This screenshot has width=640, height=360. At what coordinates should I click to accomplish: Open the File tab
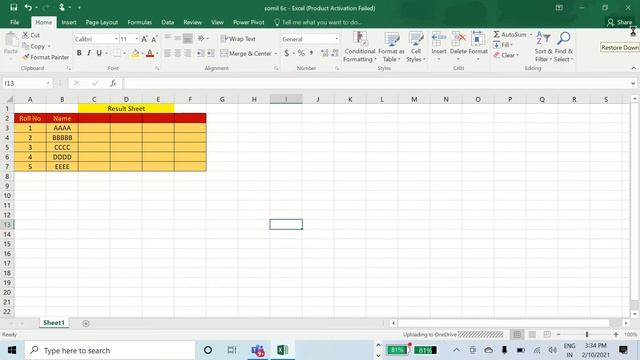pyautogui.click(x=15, y=22)
